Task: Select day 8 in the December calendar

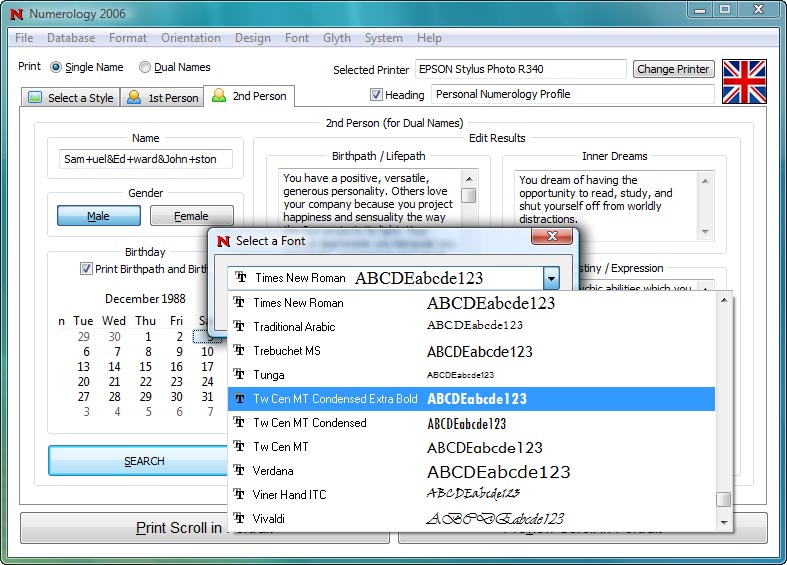Action: click(x=149, y=352)
